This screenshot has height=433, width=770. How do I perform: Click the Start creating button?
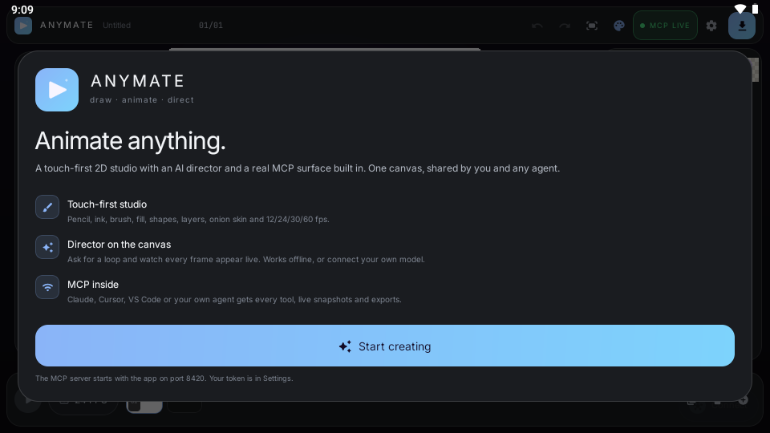pos(385,346)
